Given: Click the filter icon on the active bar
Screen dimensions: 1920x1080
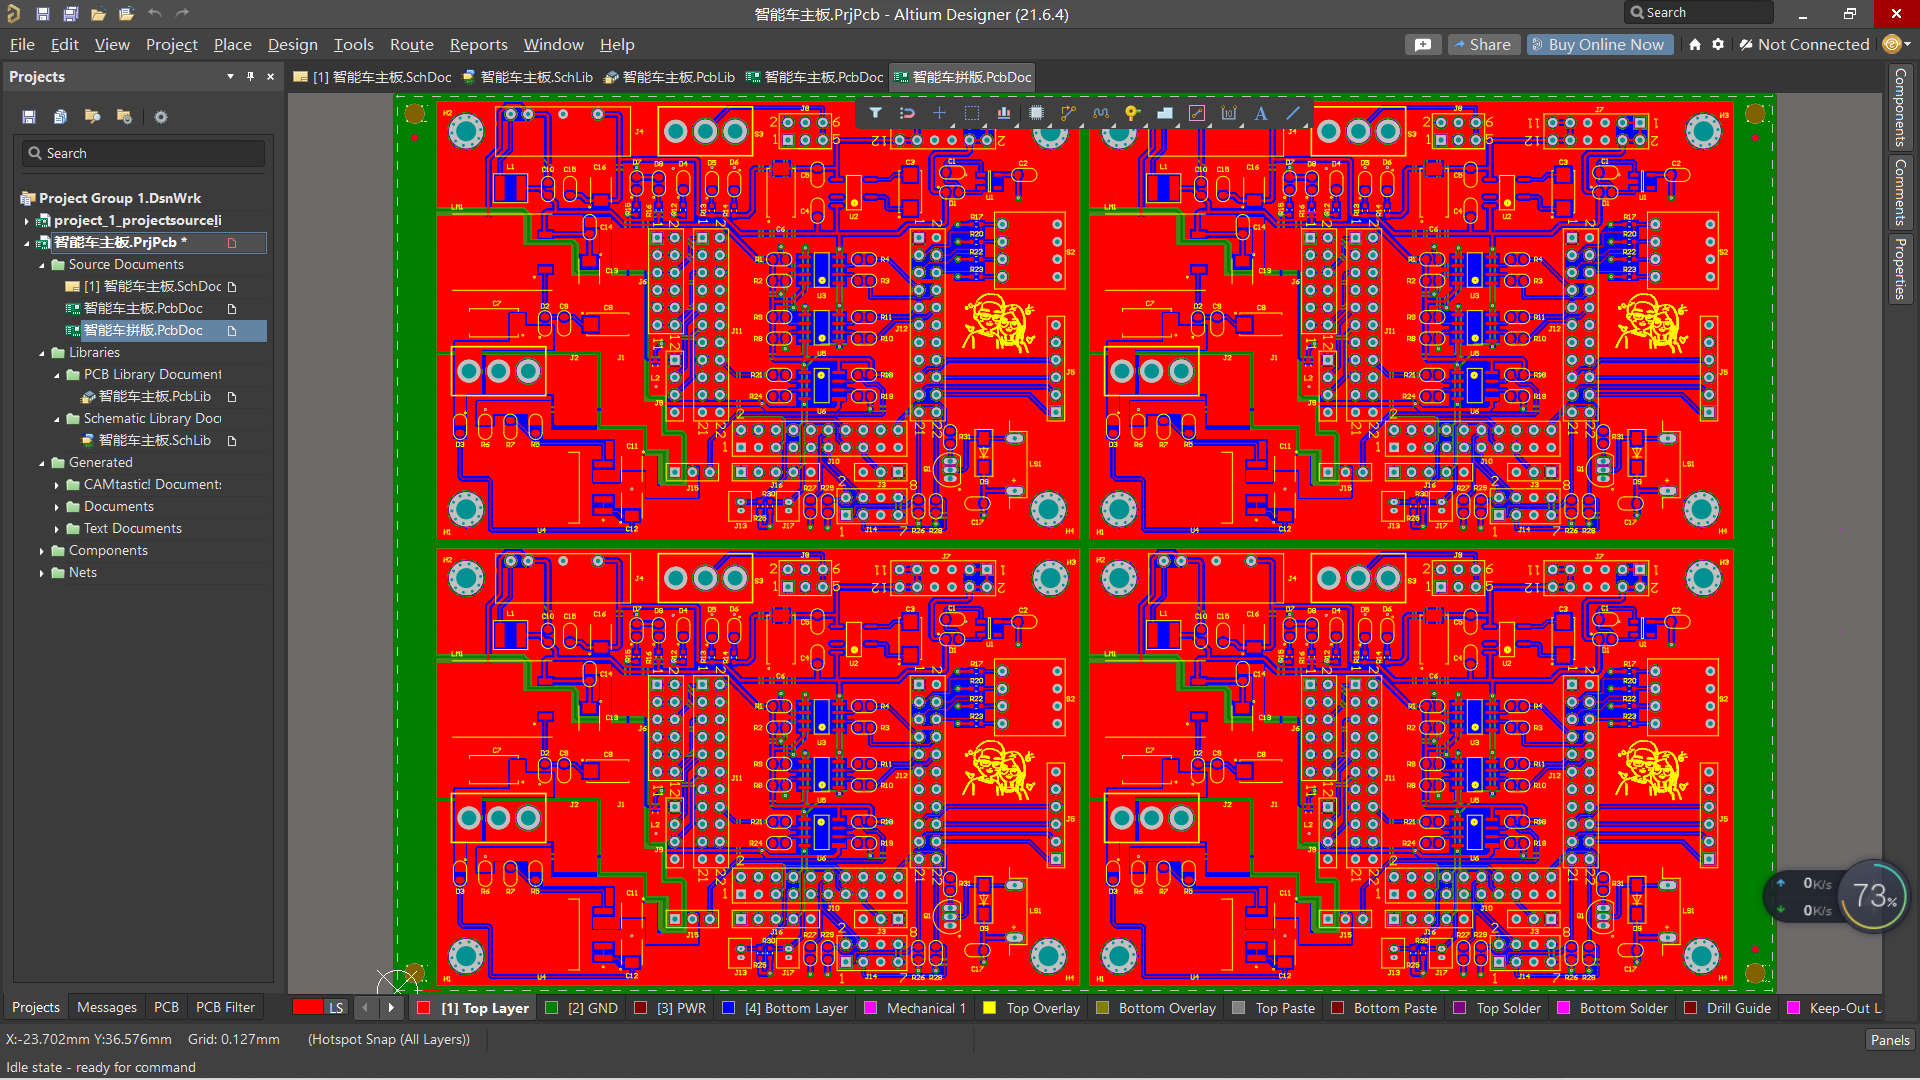Looking at the screenshot, I should pos(875,113).
